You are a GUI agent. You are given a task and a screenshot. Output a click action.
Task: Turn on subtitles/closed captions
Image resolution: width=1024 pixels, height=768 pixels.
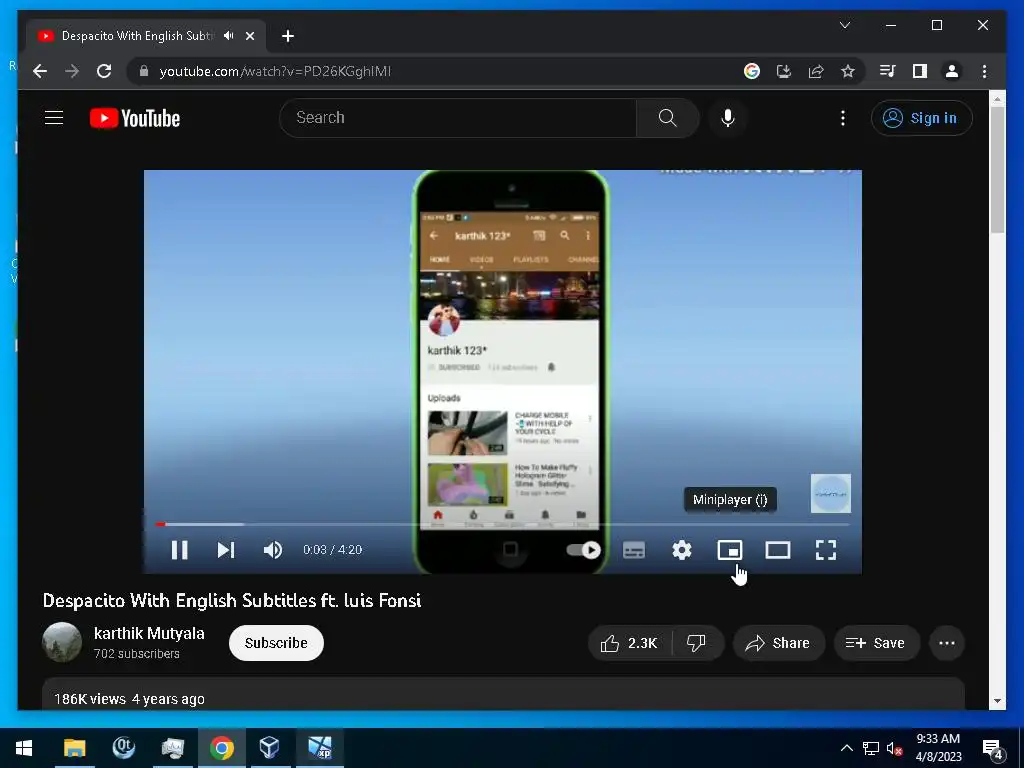click(x=633, y=550)
